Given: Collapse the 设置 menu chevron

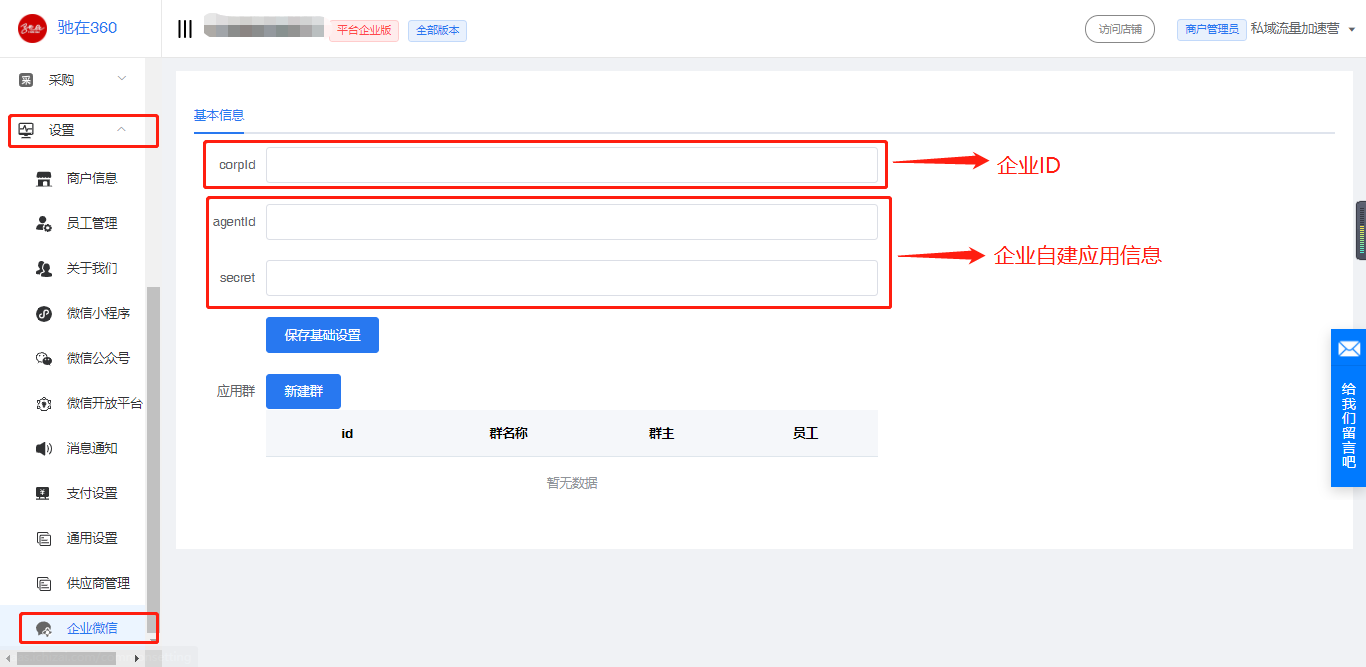Looking at the screenshot, I should tap(121, 129).
